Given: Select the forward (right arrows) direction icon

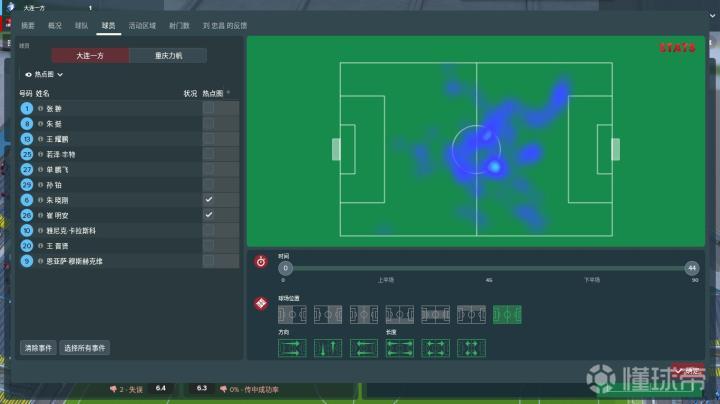Looking at the screenshot, I should coord(292,348).
